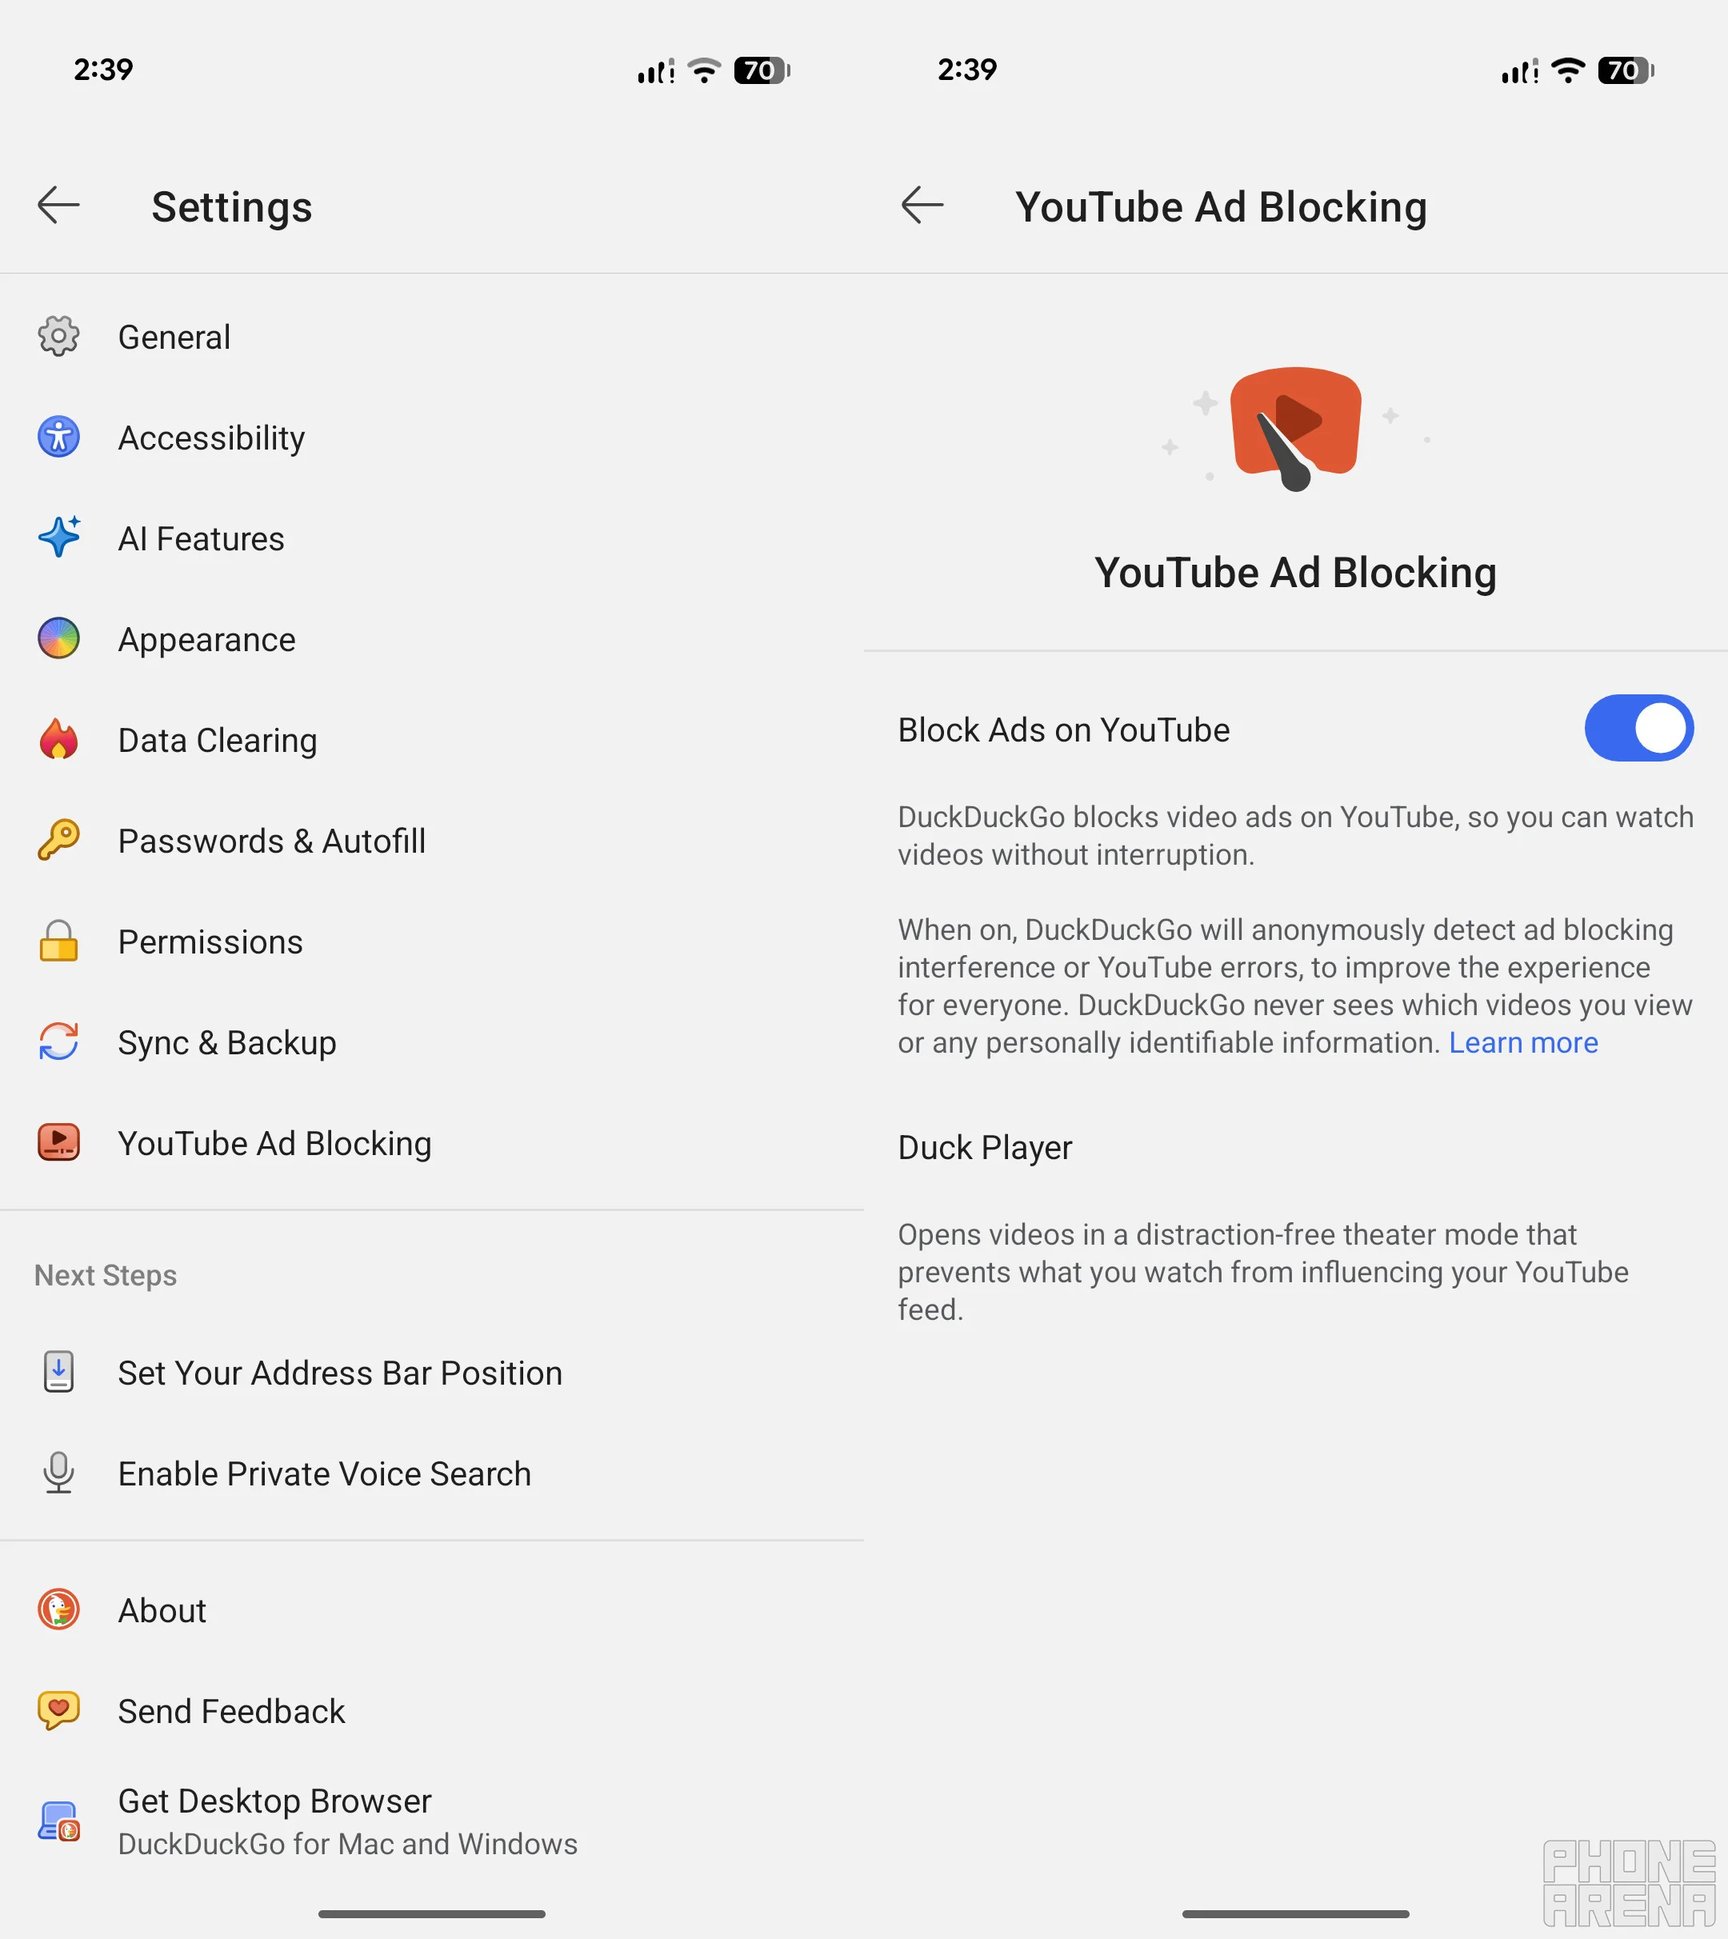Tap the Settings page title

tap(232, 207)
